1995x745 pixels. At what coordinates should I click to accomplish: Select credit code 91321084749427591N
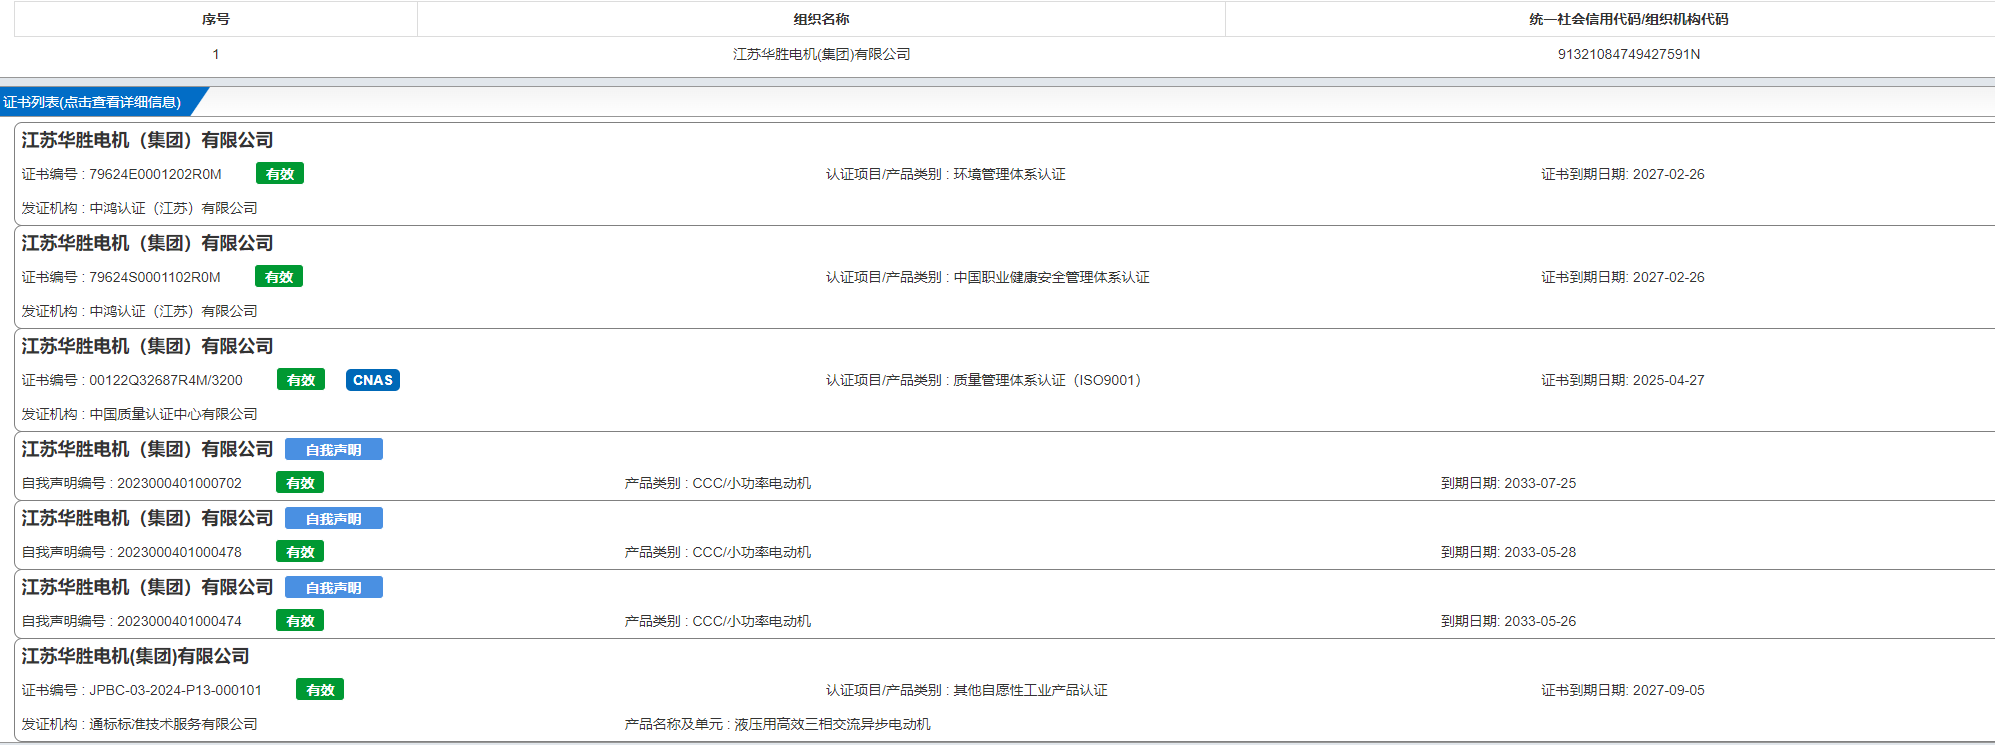(x=1628, y=54)
